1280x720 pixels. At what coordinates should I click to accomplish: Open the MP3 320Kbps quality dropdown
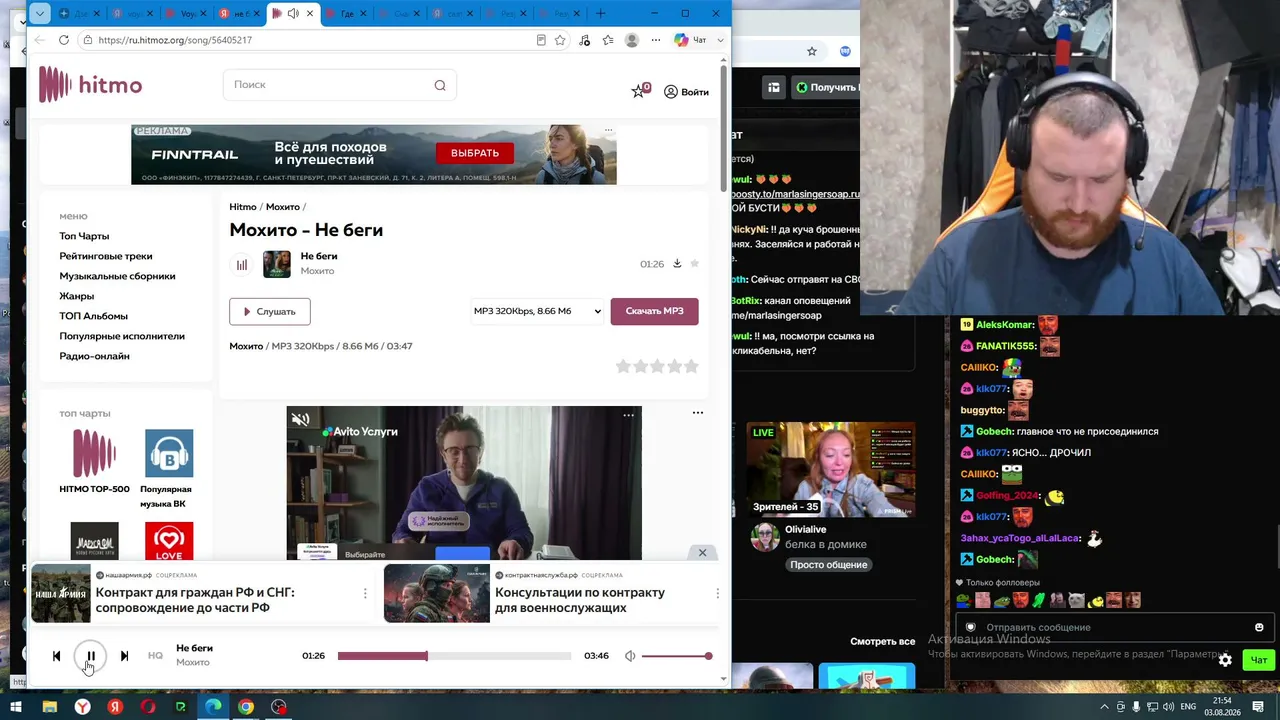(x=538, y=311)
